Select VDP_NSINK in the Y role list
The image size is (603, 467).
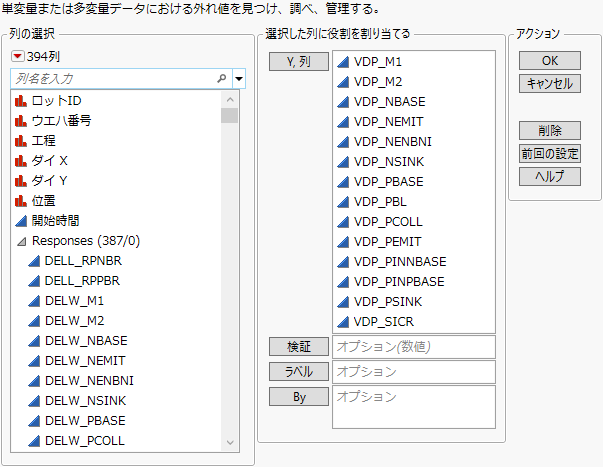pos(389,162)
